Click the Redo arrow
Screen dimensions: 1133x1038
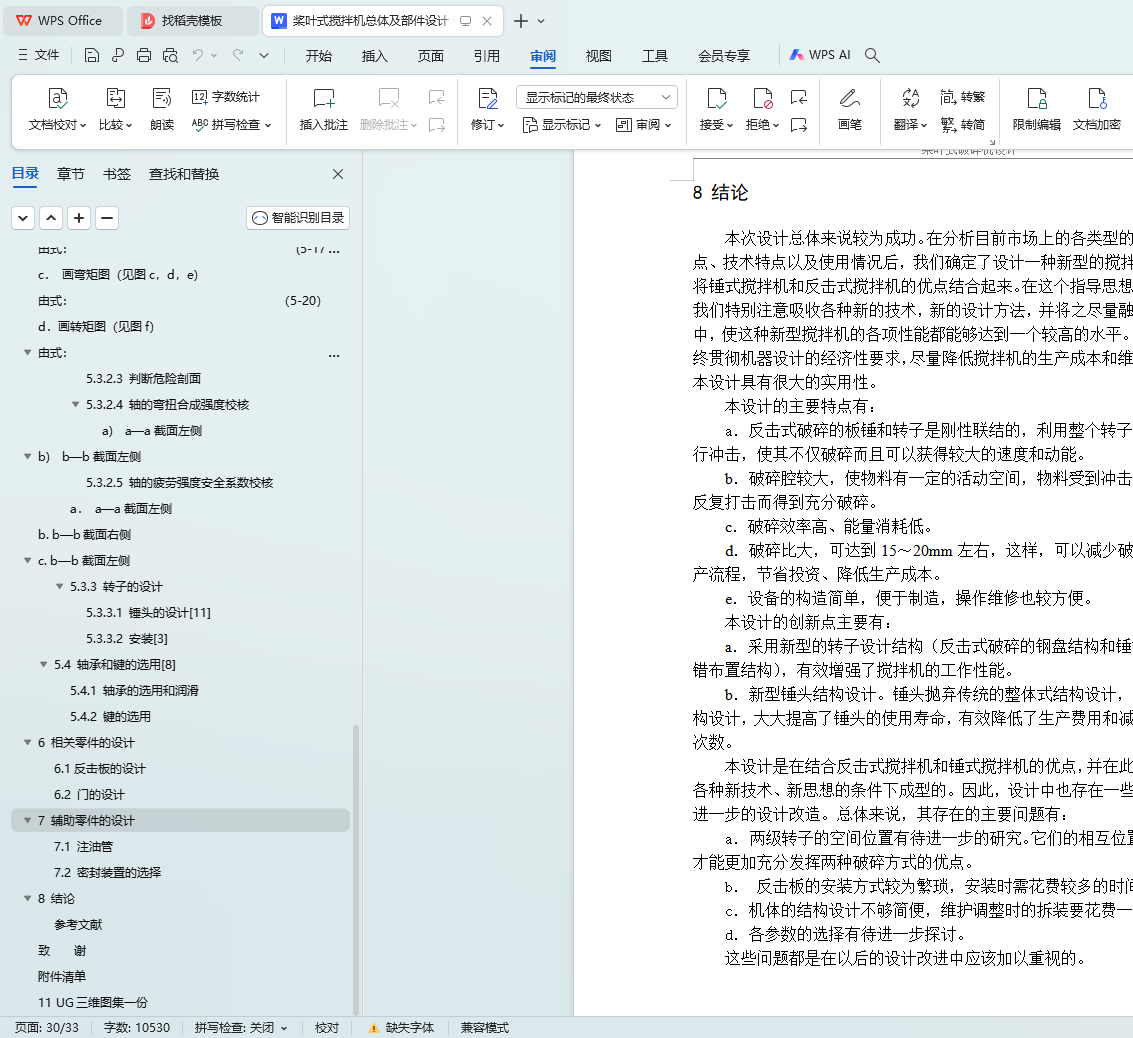(x=238, y=55)
